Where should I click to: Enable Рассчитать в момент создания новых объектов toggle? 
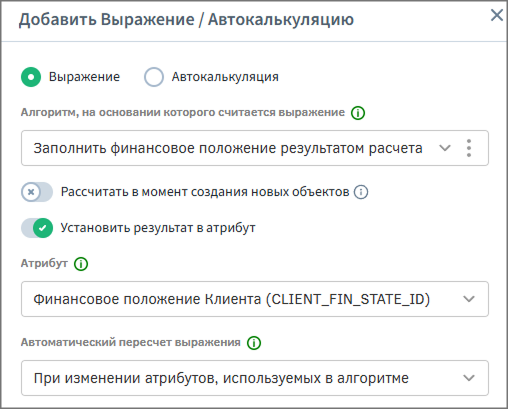pos(37,192)
